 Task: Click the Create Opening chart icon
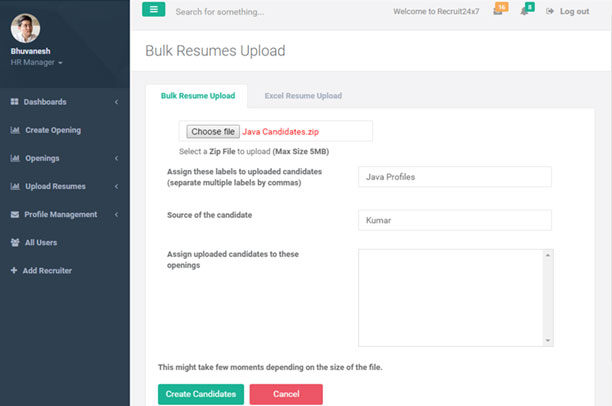point(15,130)
